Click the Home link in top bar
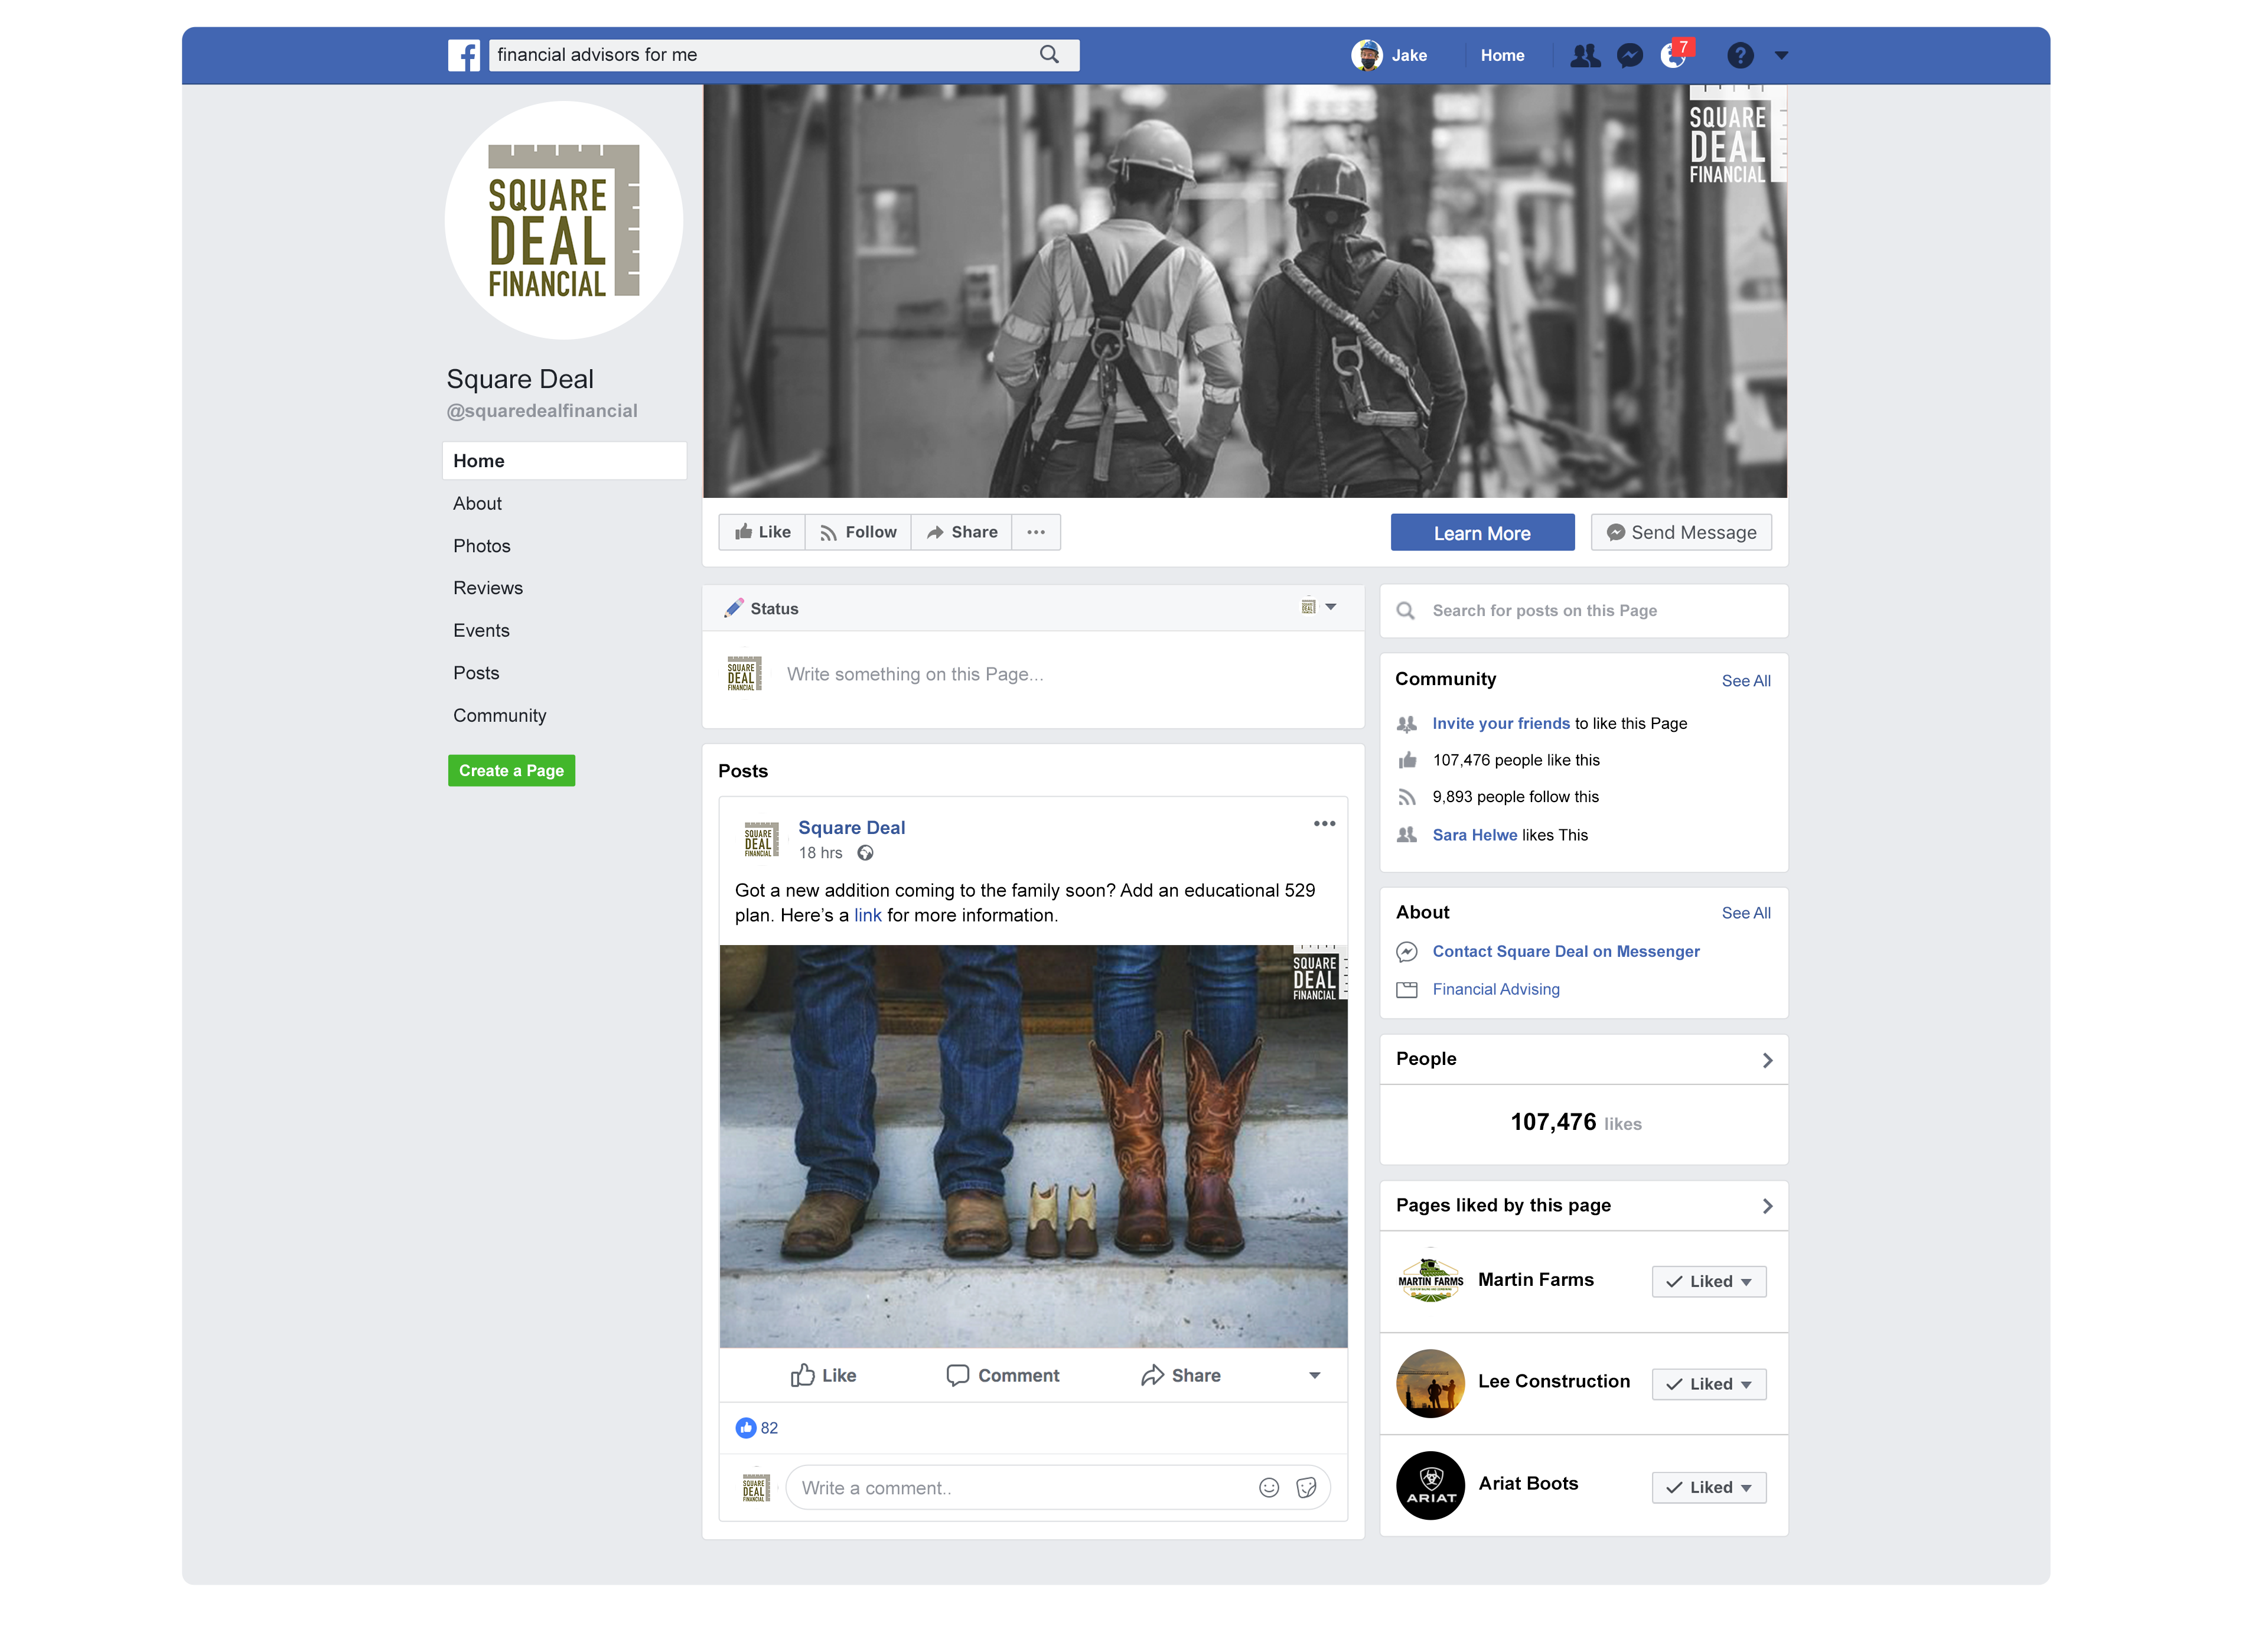Screen dimensions: 2268x1642 click(x=1502, y=55)
